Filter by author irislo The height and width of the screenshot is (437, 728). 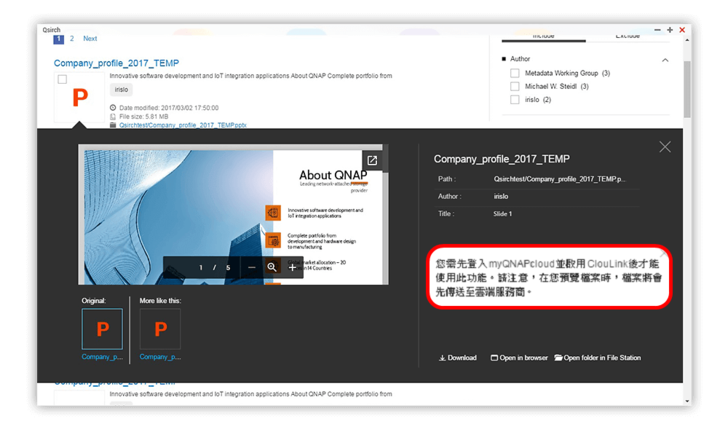(x=514, y=99)
